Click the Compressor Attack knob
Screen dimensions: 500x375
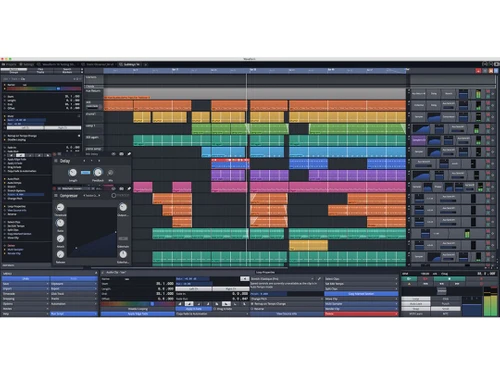[60, 239]
